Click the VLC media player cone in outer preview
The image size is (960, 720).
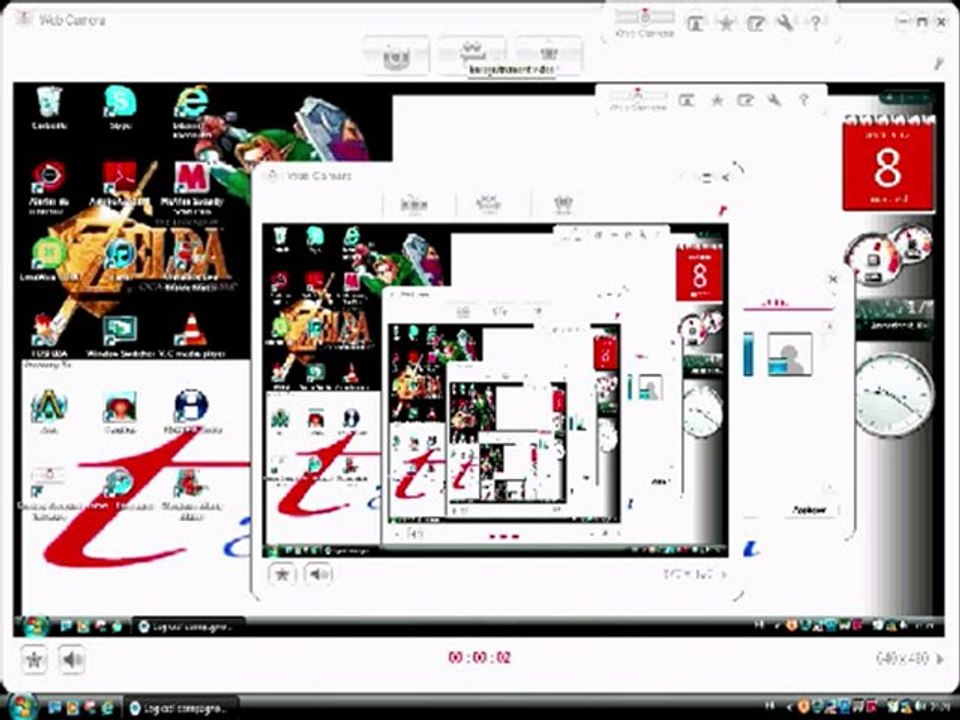(192, 336)
